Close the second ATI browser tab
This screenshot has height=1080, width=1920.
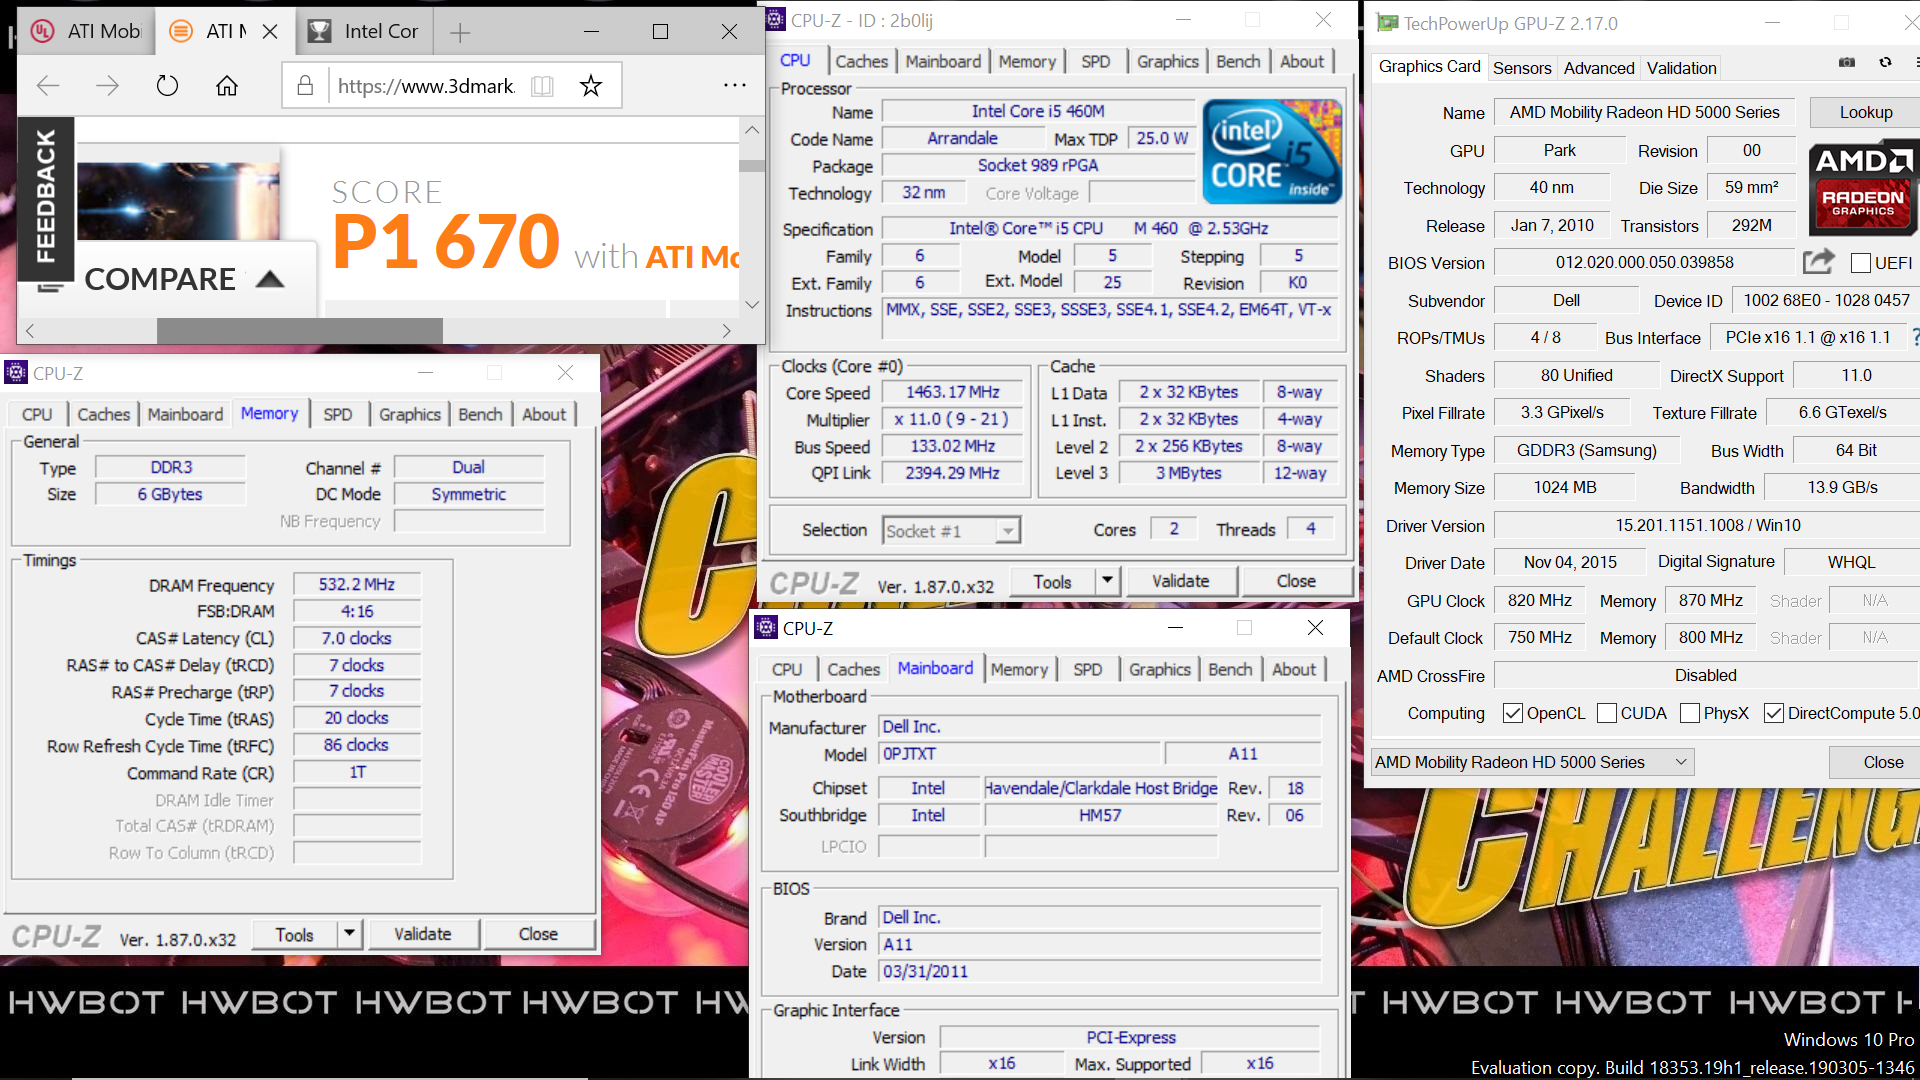tap(270, 32)
